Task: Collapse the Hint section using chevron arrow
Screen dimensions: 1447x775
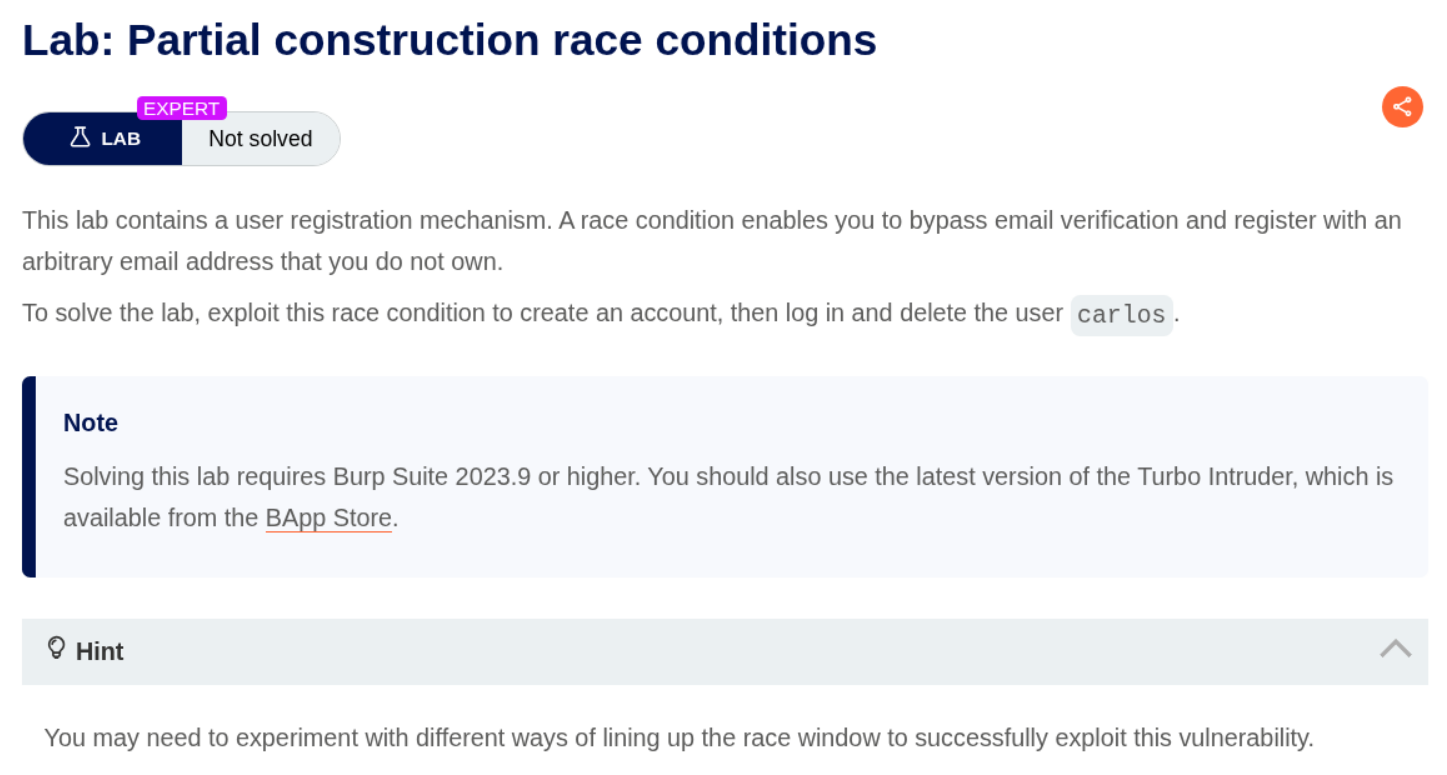Action: tap(1395, 649)
